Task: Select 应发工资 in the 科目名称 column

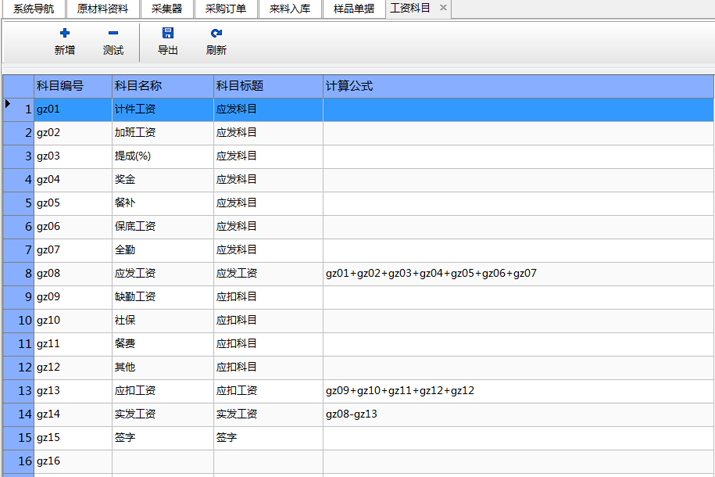Action: click(163, 274)
